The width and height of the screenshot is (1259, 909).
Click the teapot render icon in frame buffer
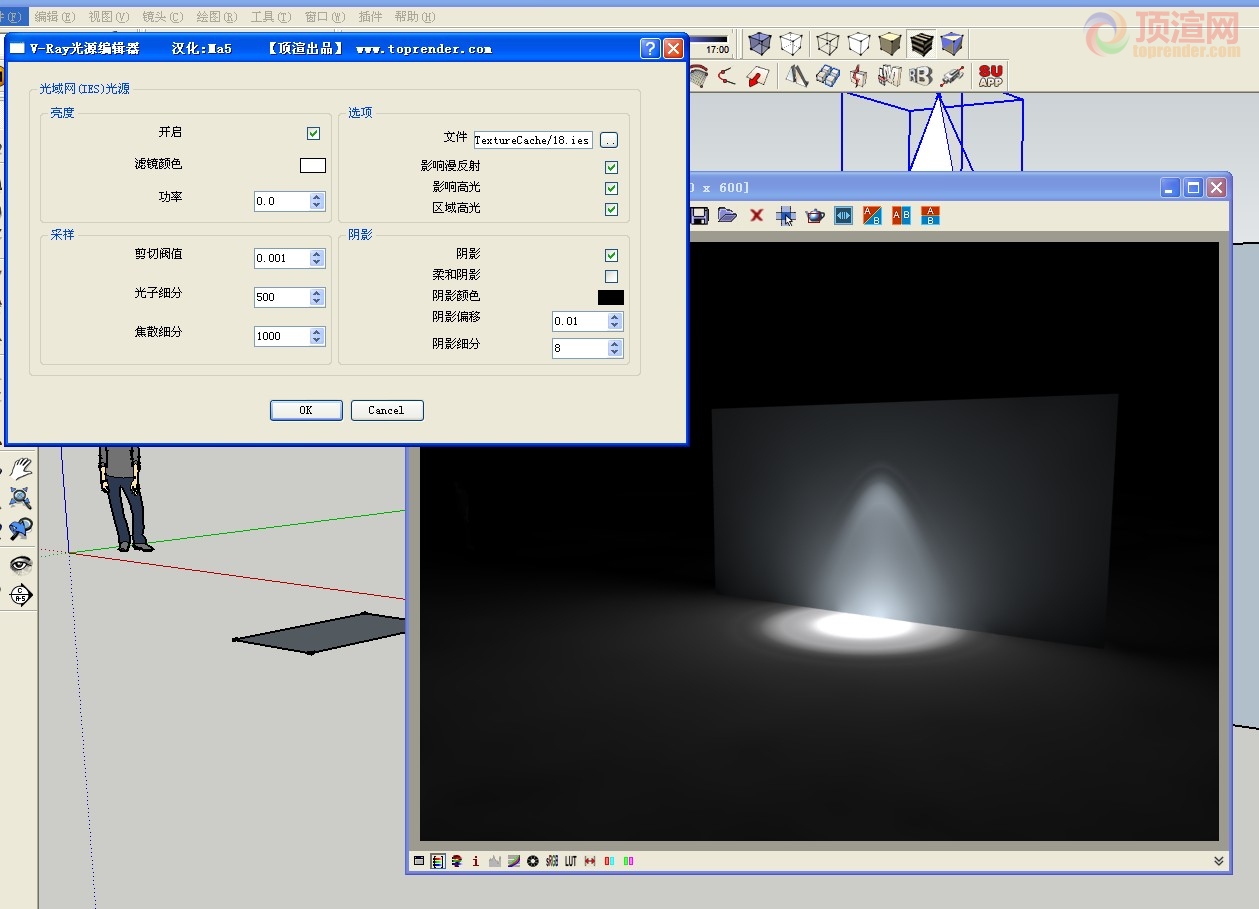(815, 215)
